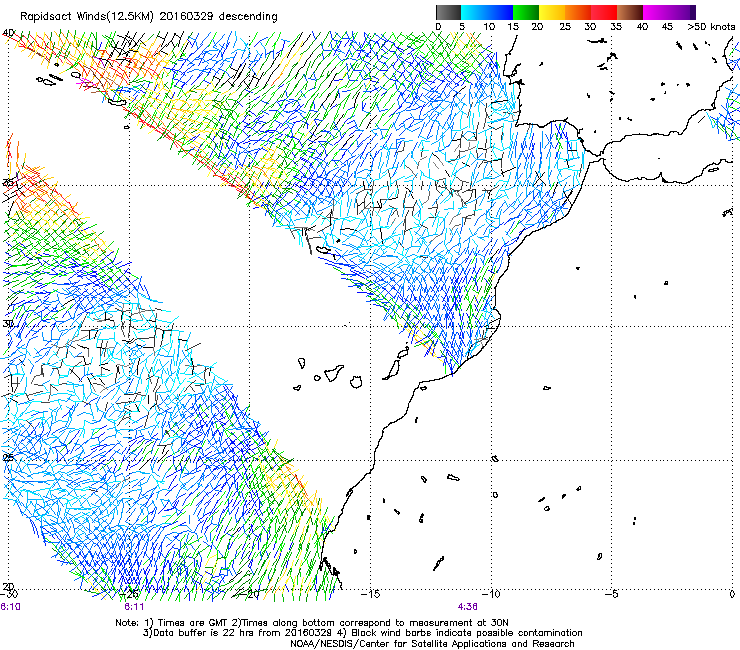The height and width of the screenshot is (650, 740).
Task: Click the '20' latitude label at bottom left
Action: [8, 586]
